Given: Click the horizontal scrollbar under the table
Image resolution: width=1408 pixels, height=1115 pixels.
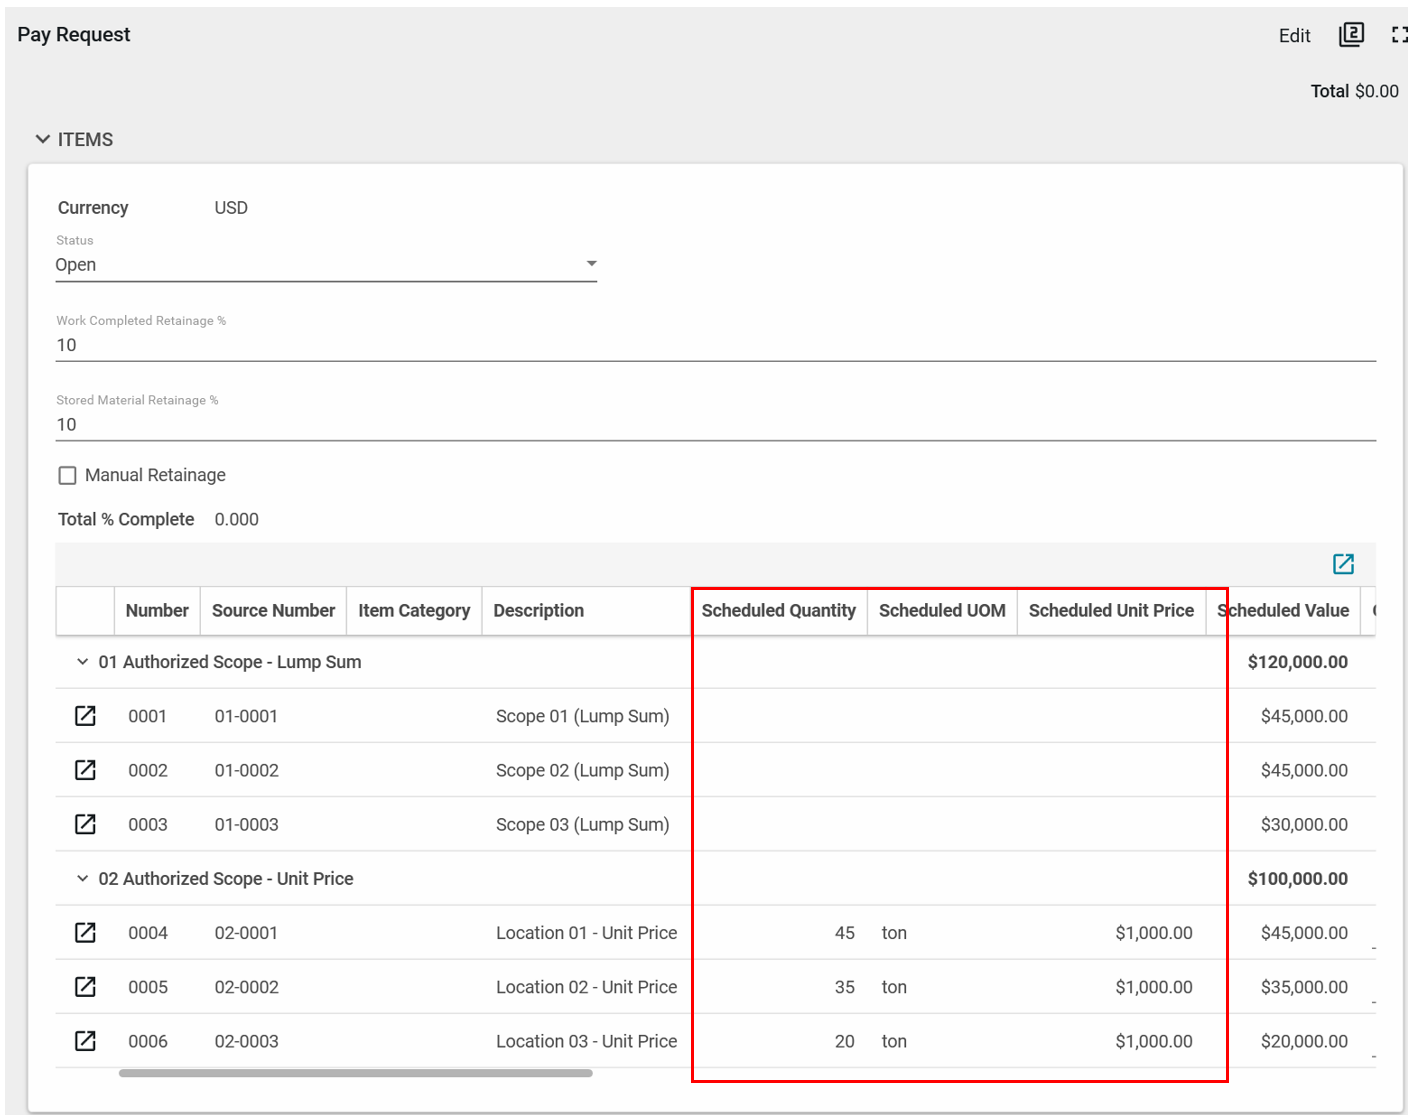Looking at the screenshot, I should pos(355,1073).
